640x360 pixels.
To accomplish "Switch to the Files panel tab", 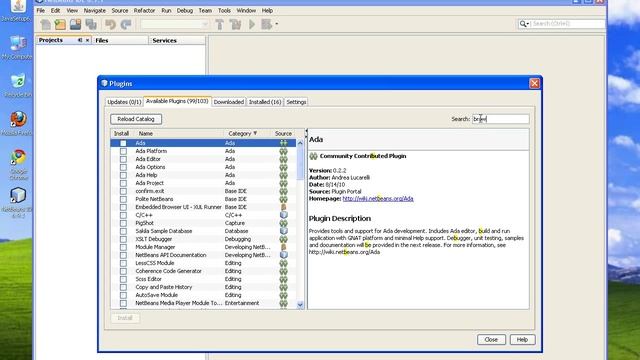I will pos(120,40).
